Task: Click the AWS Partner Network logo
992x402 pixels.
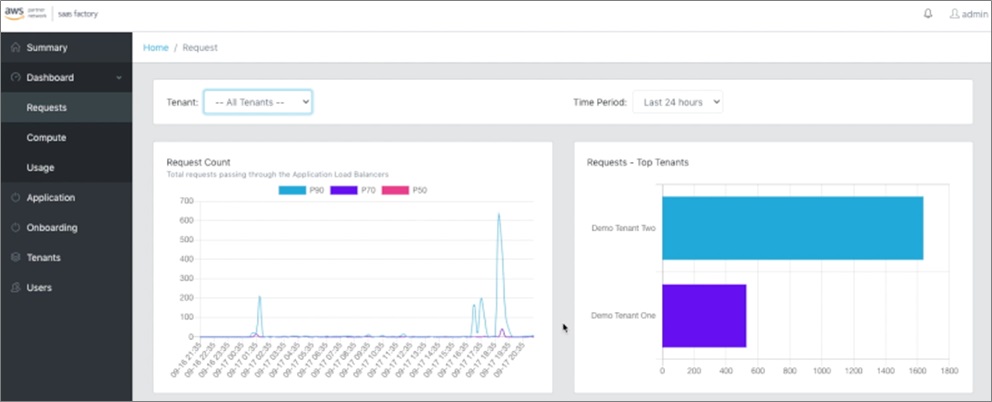Action: 26,13
